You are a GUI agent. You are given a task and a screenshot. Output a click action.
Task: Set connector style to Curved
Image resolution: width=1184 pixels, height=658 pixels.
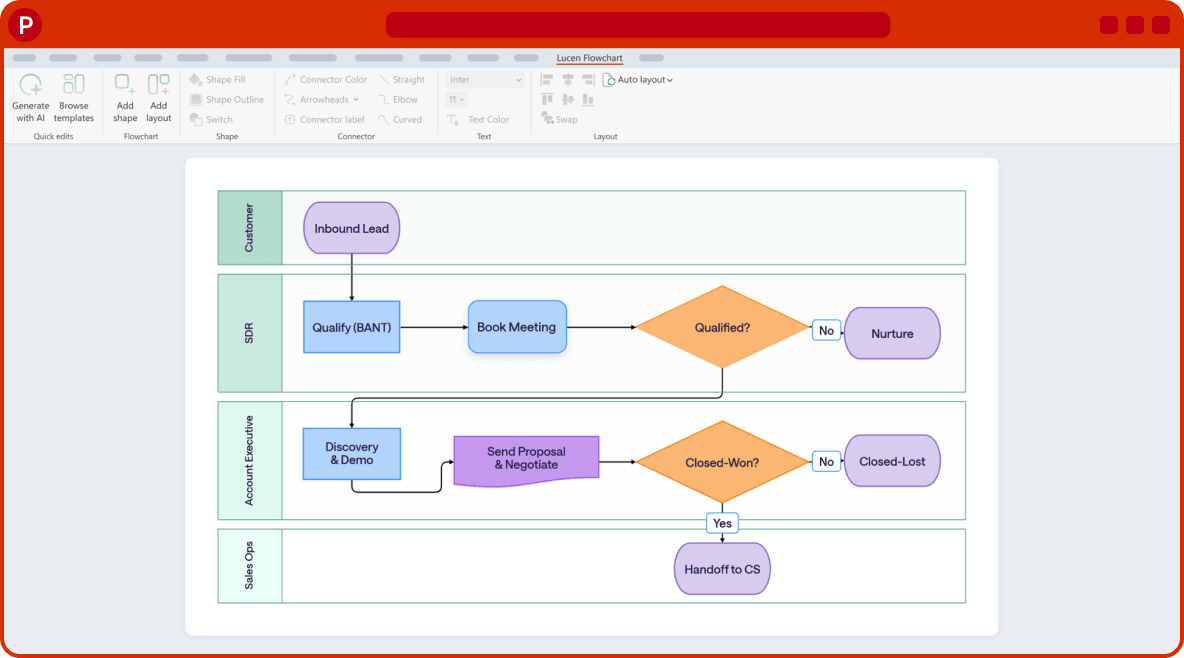click(400, 119)
